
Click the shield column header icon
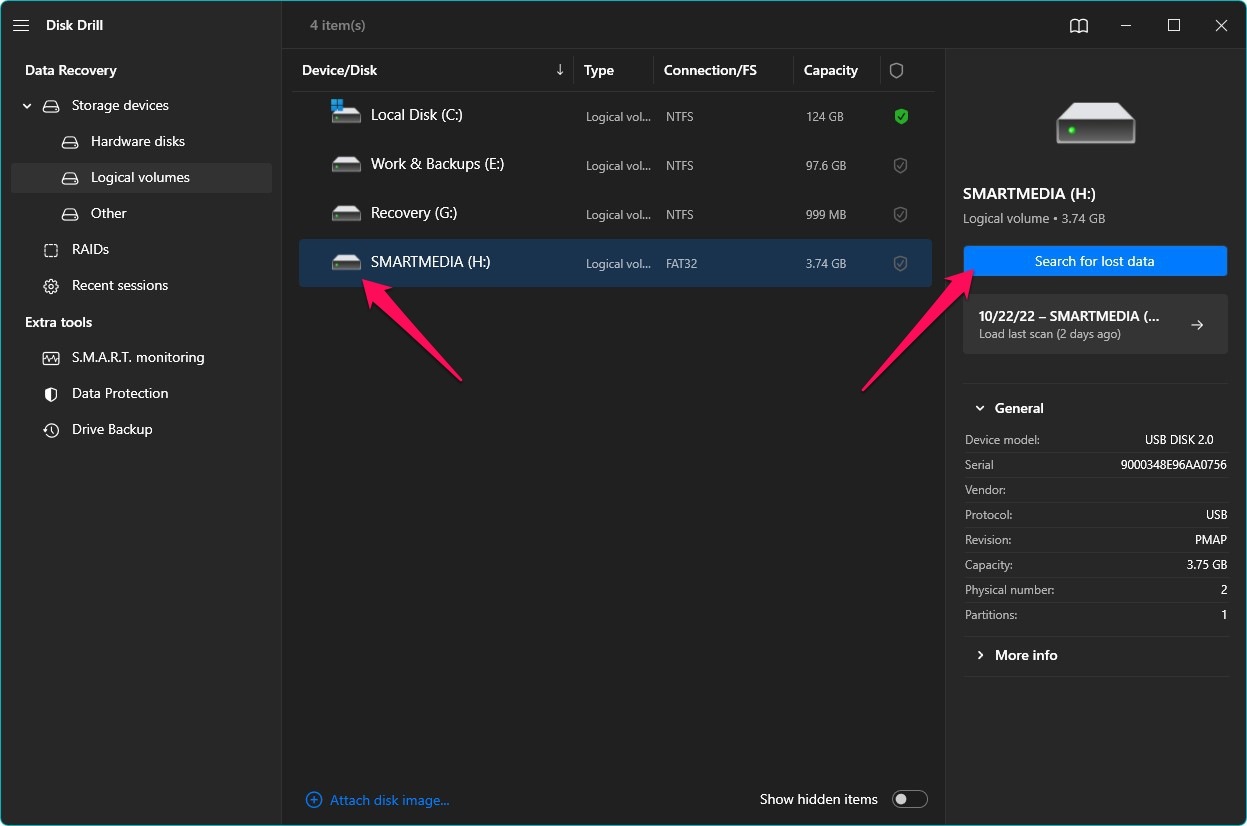896,71
